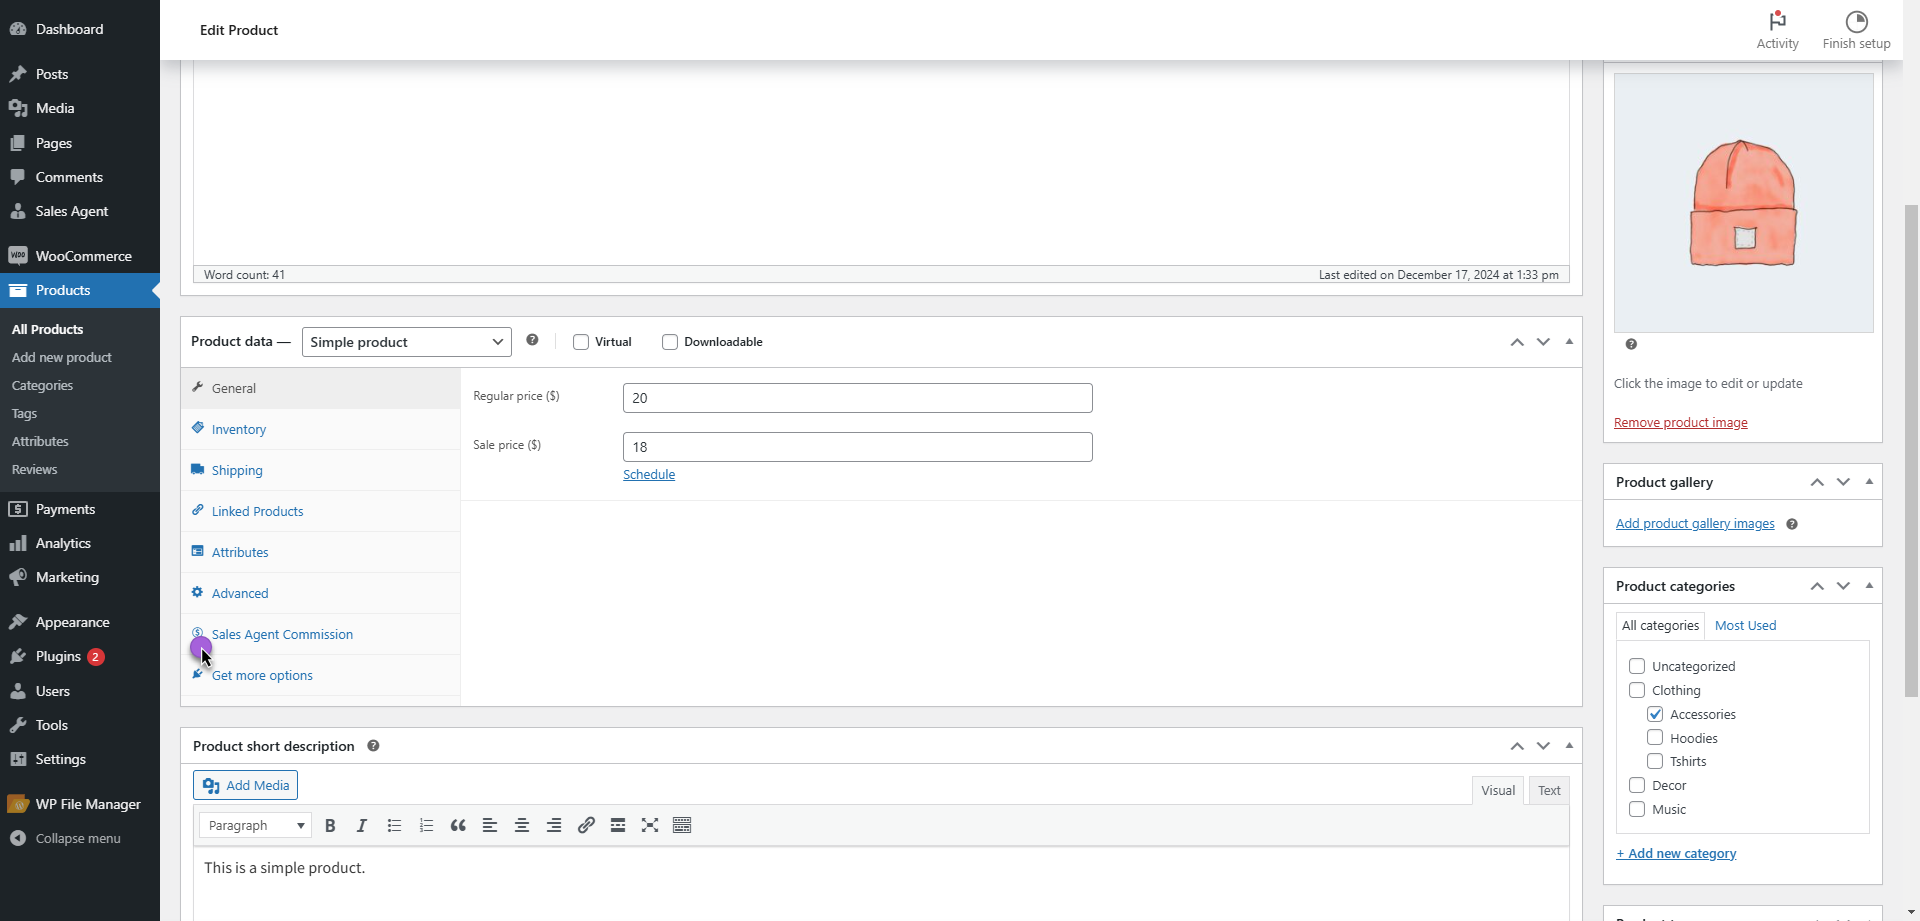Open the Inventory tab

(x=320, y=429)
